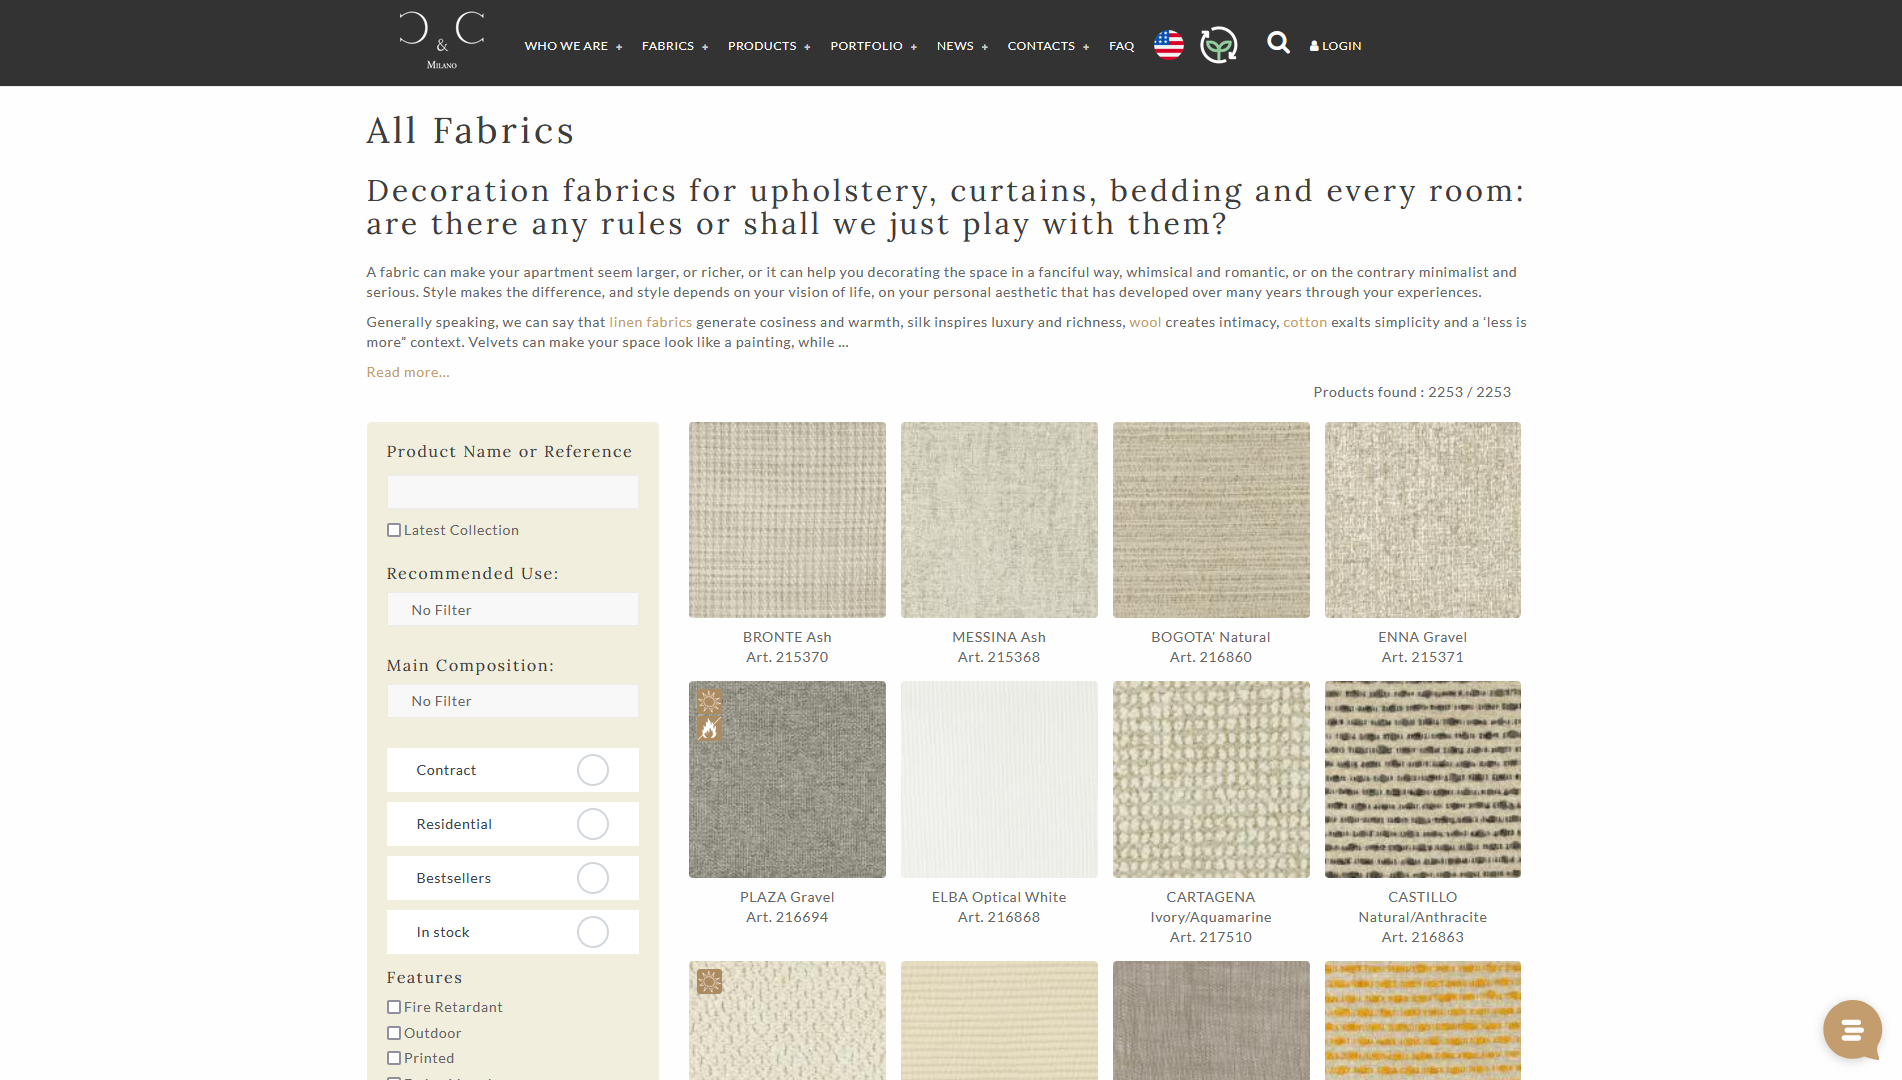
Task: Expand the FABRICS menu
Action: (675, 46)
